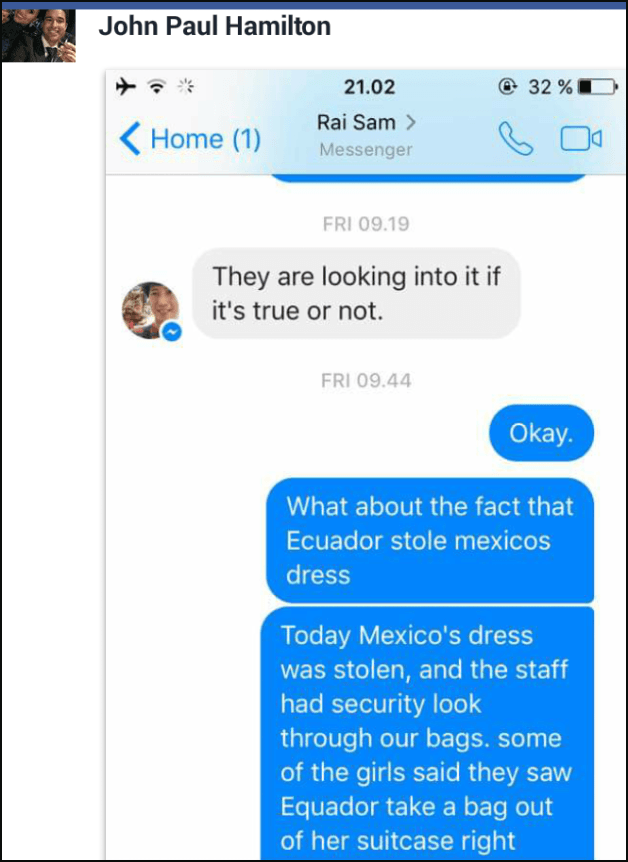Tap the battery indicator icon
This screenshot has width=628, height=862.
[598, 87]
